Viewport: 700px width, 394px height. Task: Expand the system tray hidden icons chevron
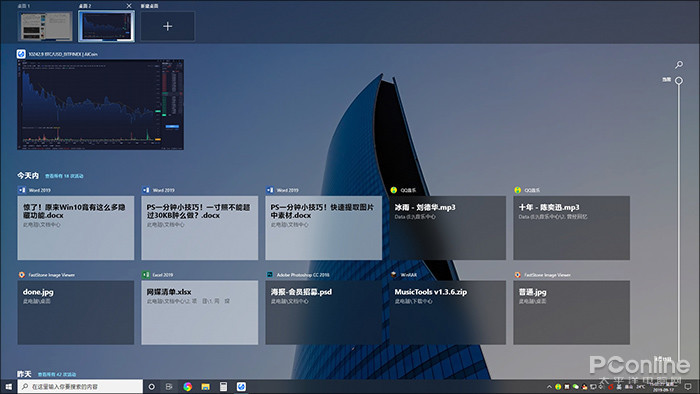[549, 386]
